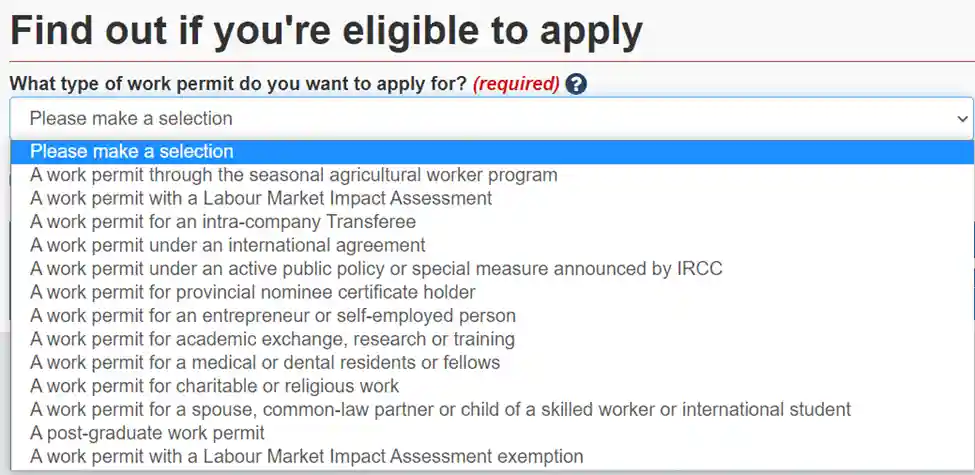Pick the Labour Market Impact Assessment exemption option

tap(491, 457)
